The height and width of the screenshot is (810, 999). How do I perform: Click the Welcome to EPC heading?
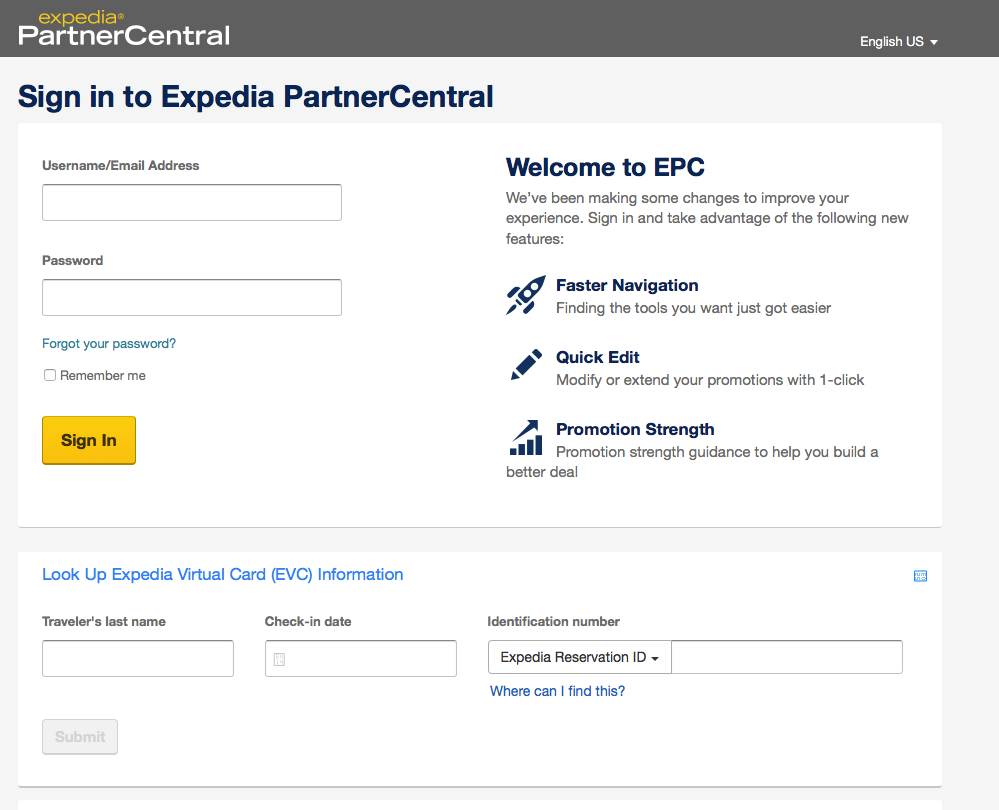605,167
